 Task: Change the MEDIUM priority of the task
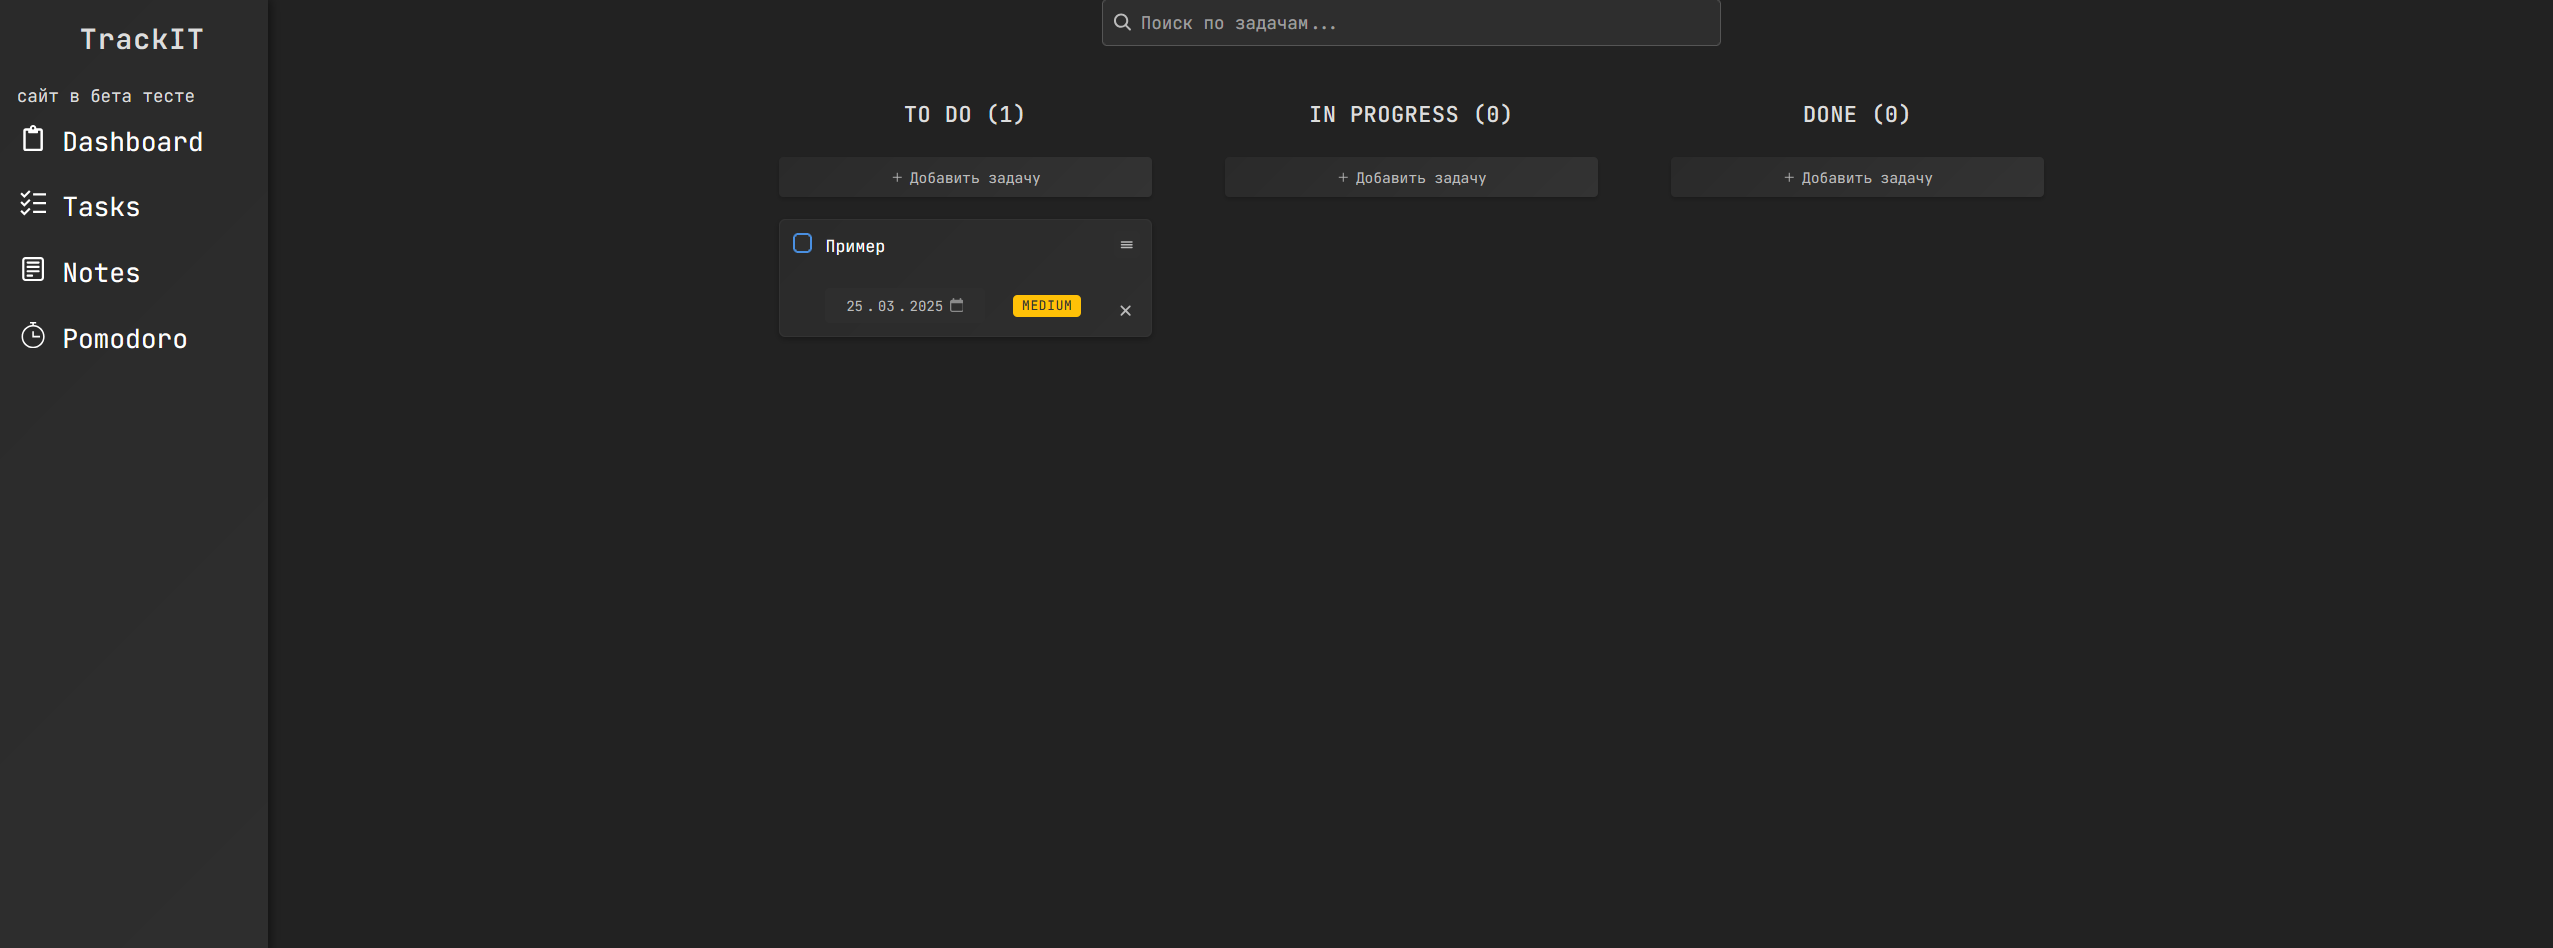(x=1046, y=305)
